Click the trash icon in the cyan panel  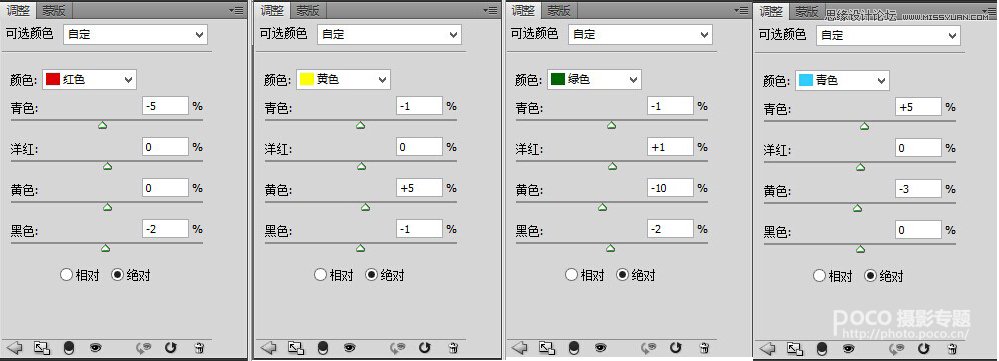click(952, 348)
